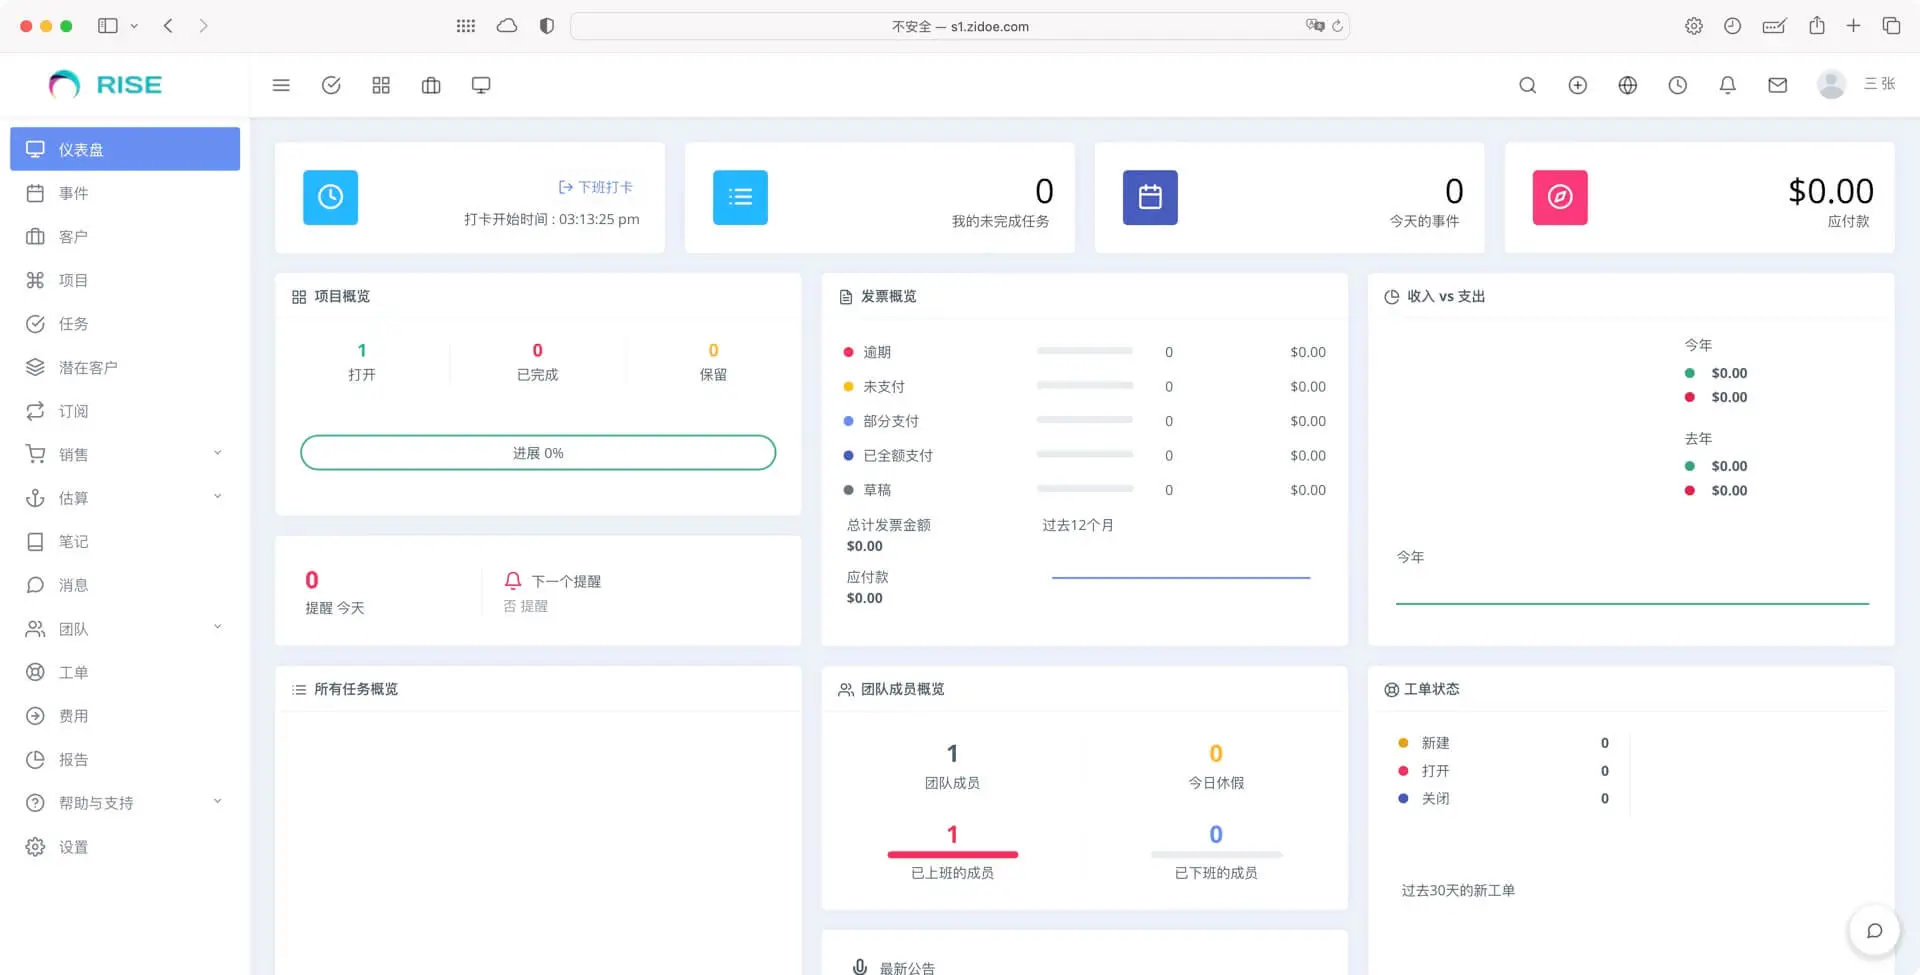This screenshot has width=1920, height=975.
Task: Click the 我的未完成任务 widget card
Action: click(x=879, y=198)
